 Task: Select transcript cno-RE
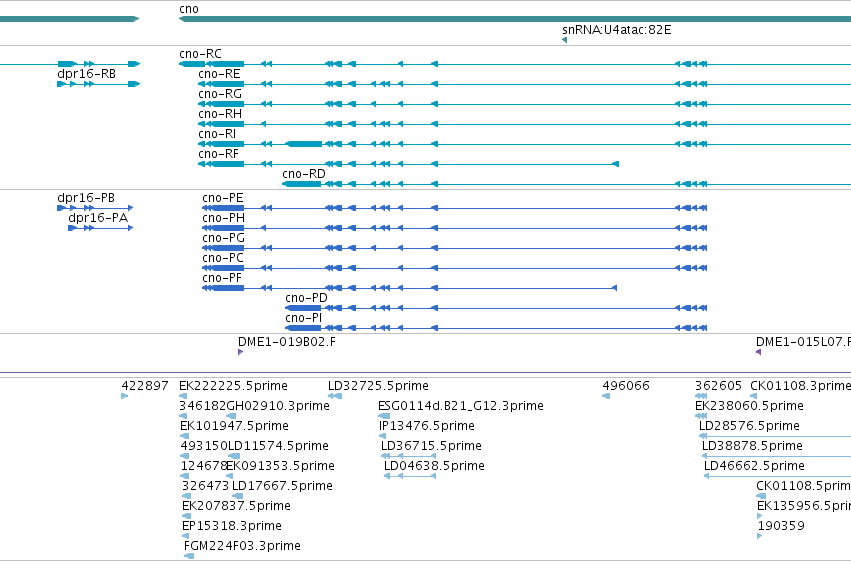tap(219, 74)
